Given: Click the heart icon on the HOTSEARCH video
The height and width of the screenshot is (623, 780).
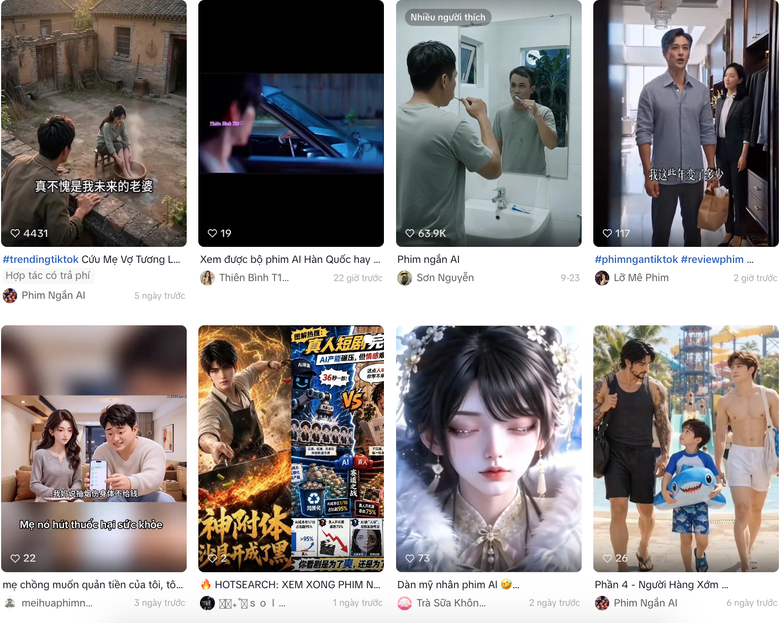Looking at the screenshot, I should [x=212, y=558].
